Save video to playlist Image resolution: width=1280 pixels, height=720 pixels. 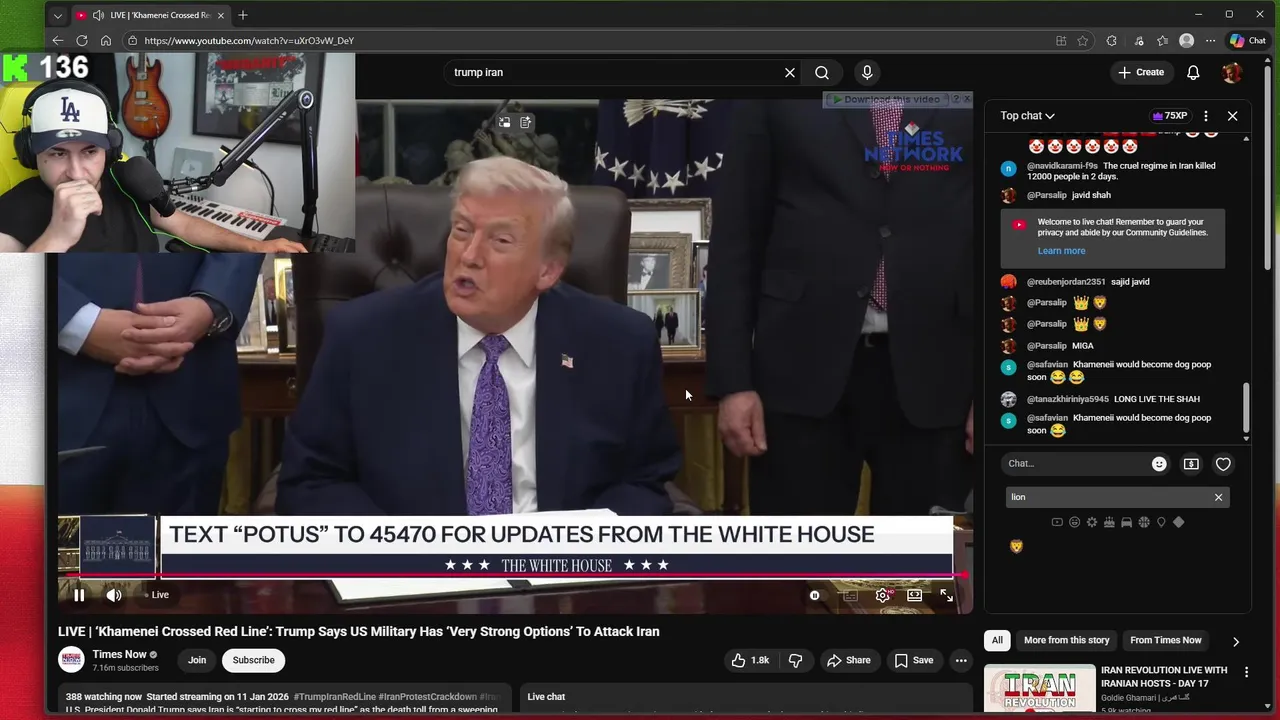[914, 660]
